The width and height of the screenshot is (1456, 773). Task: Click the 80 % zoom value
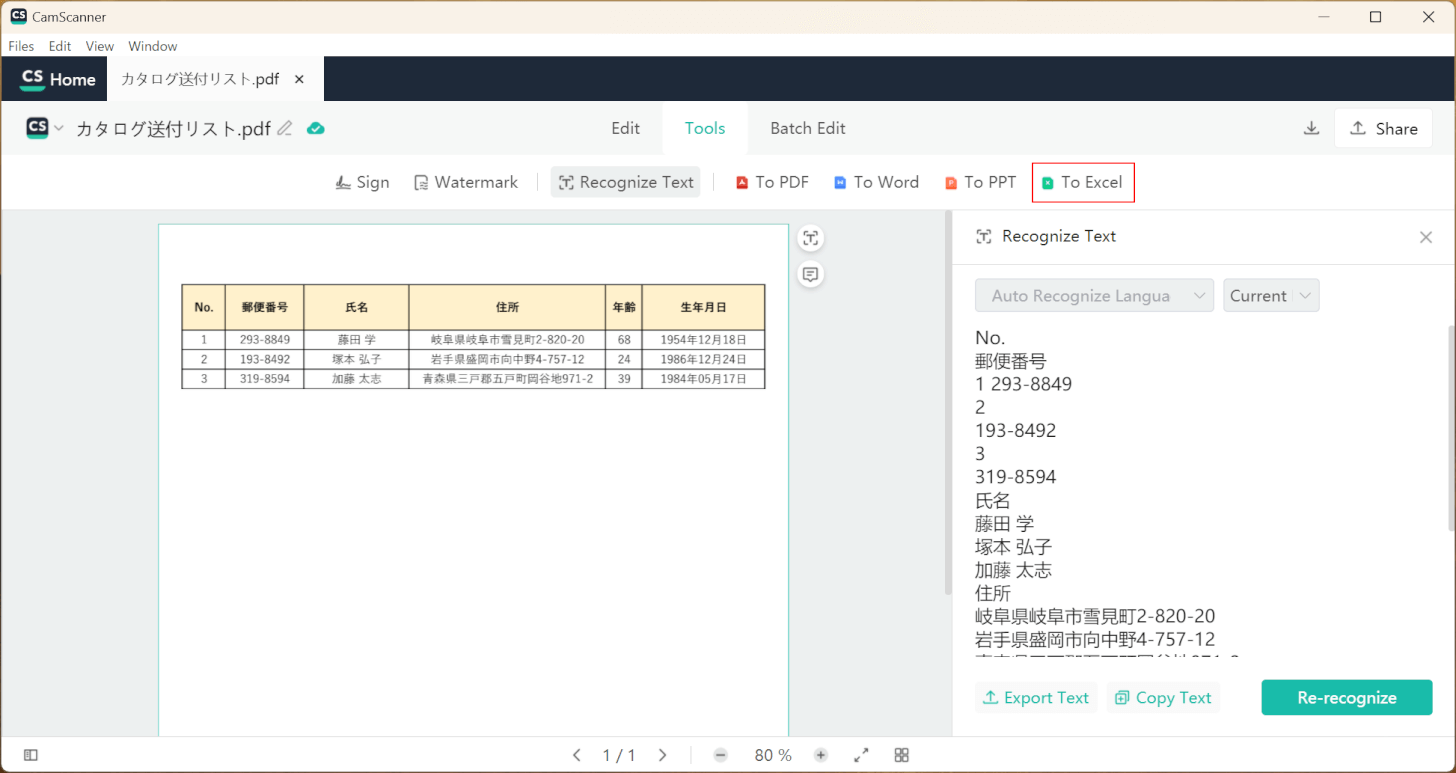pos(773,756)
